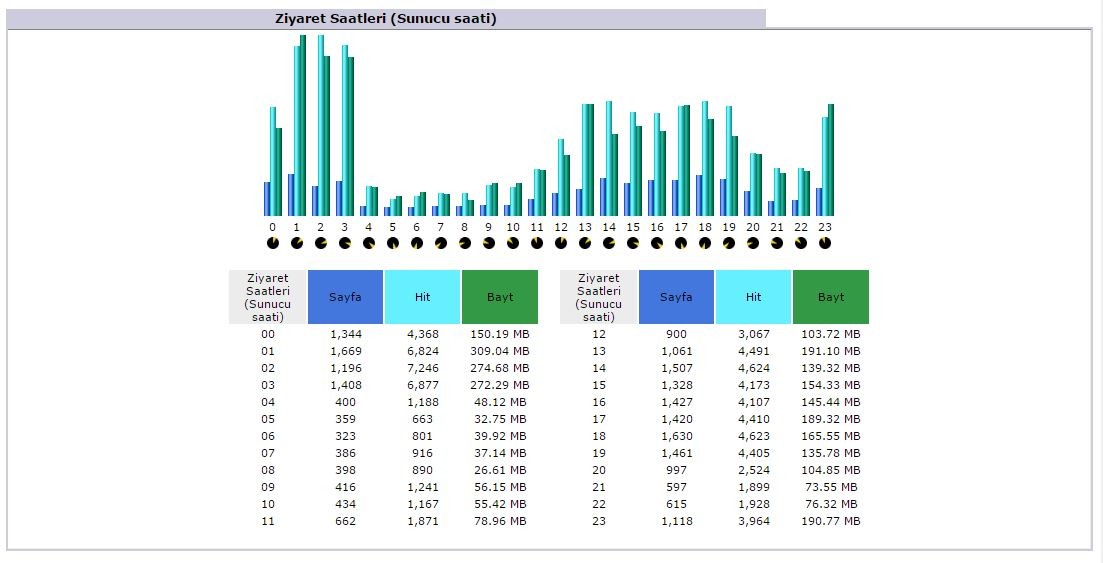This screenshot has height=563, width=1103.
Task: Click the clock icon below hour 17
Action: pos(680,243)
